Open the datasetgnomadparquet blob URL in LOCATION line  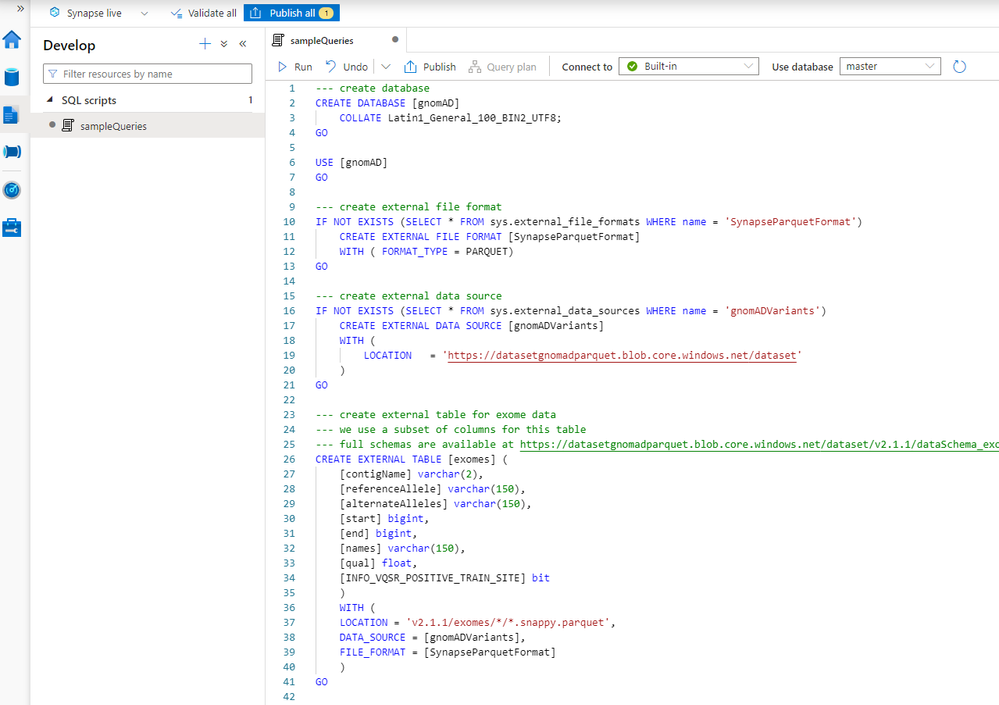622,355
